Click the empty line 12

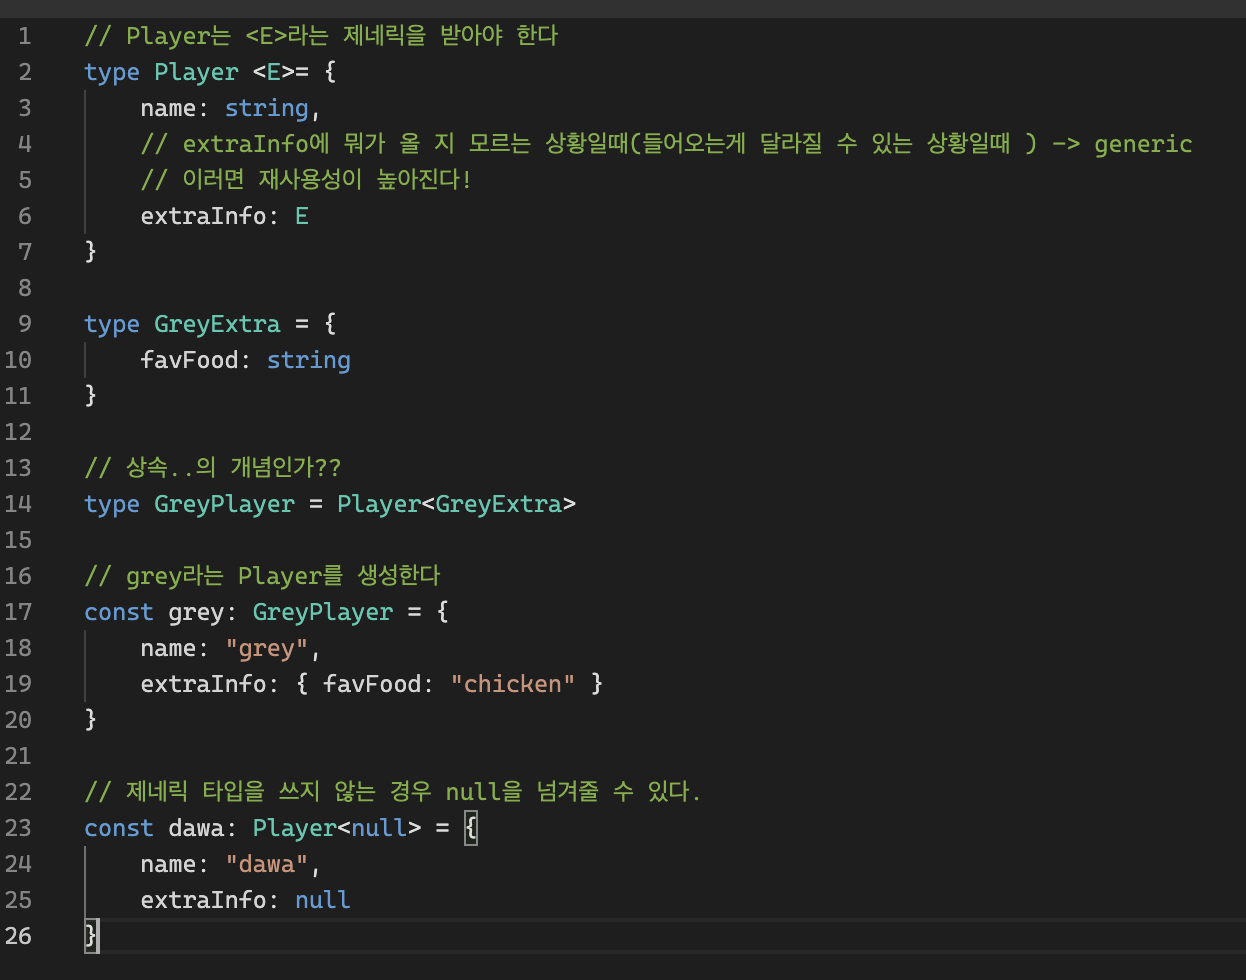(150, 431)
